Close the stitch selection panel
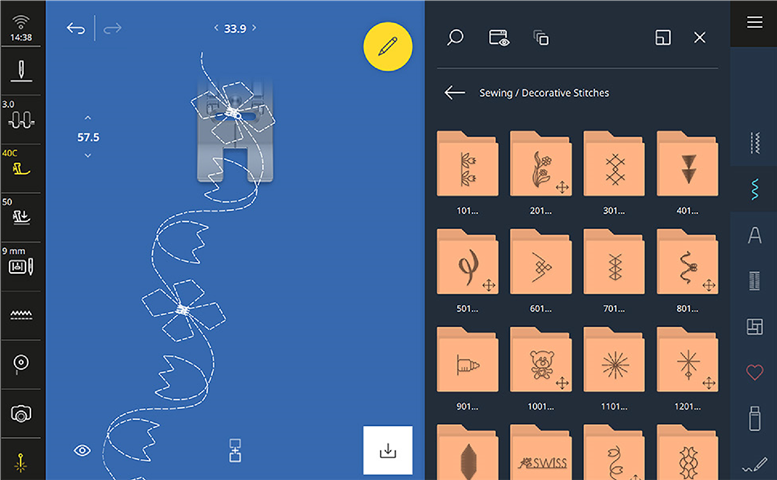 pyautogui.click(x=700, y=38)
